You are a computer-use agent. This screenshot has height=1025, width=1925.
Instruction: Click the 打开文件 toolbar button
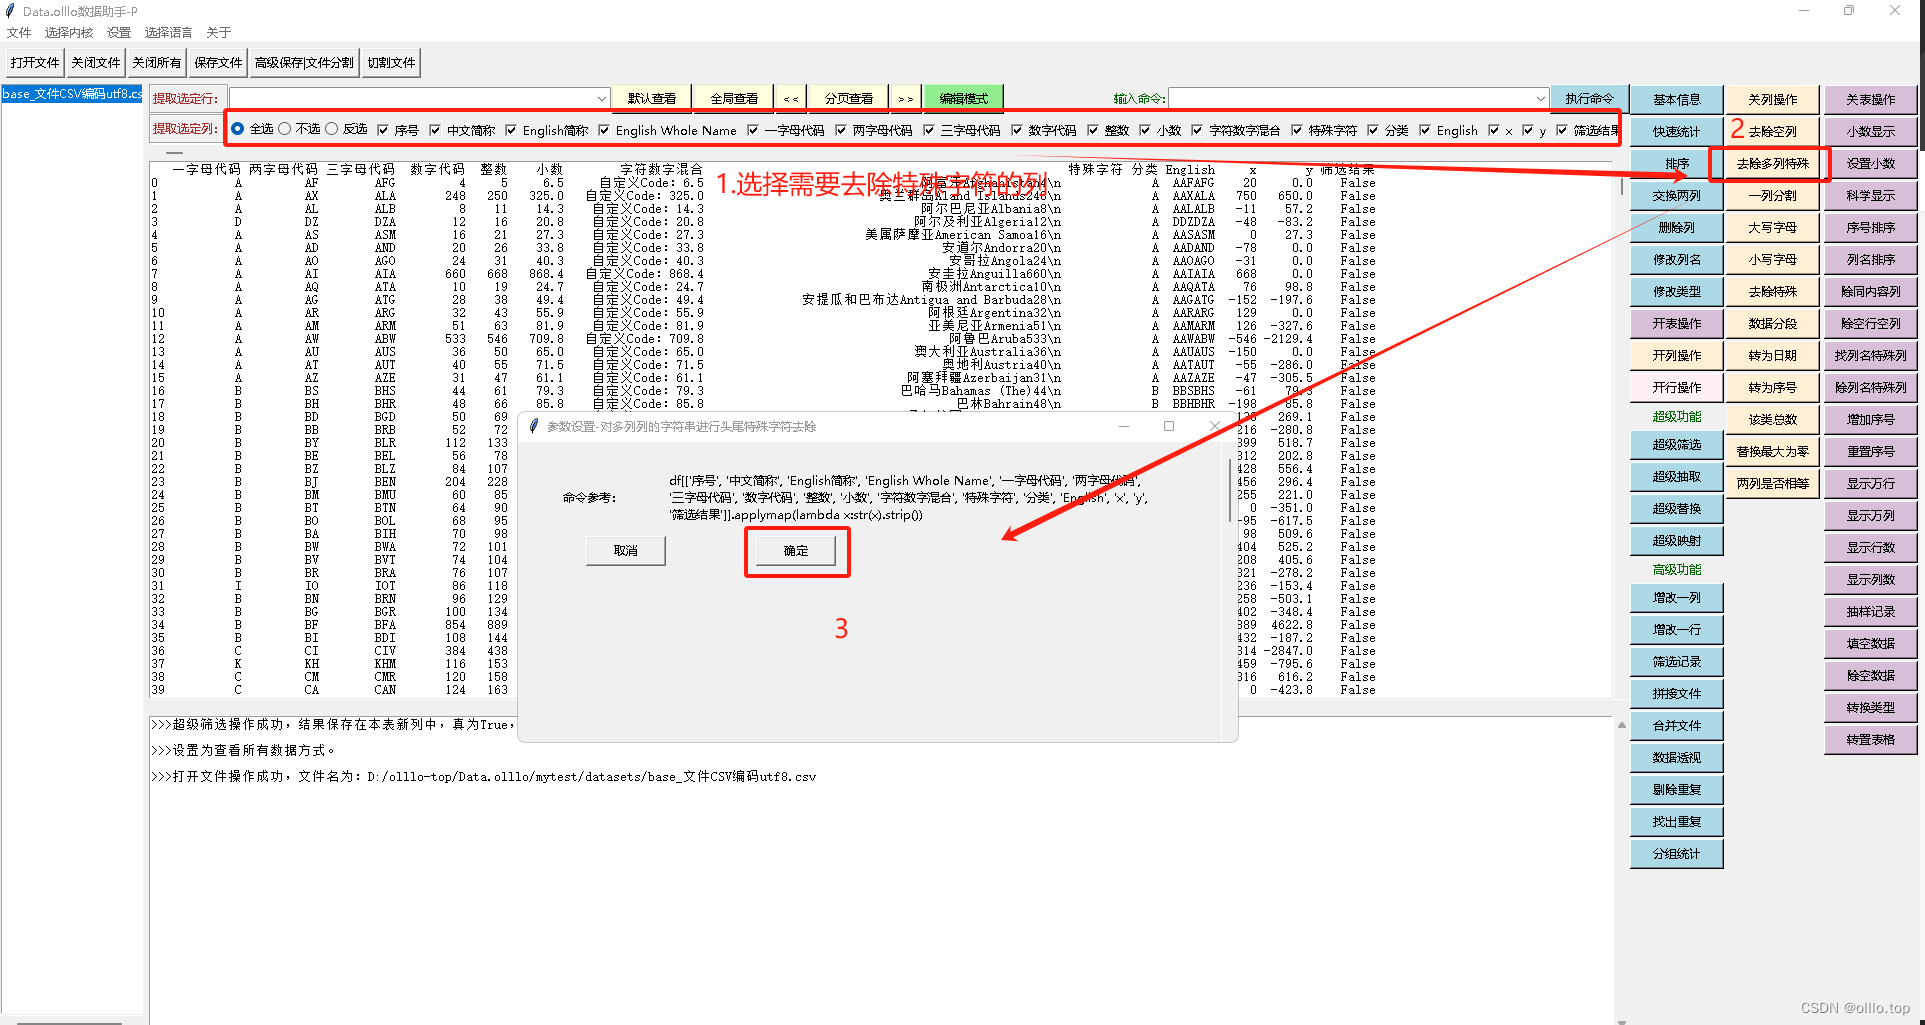pos(34,61)
